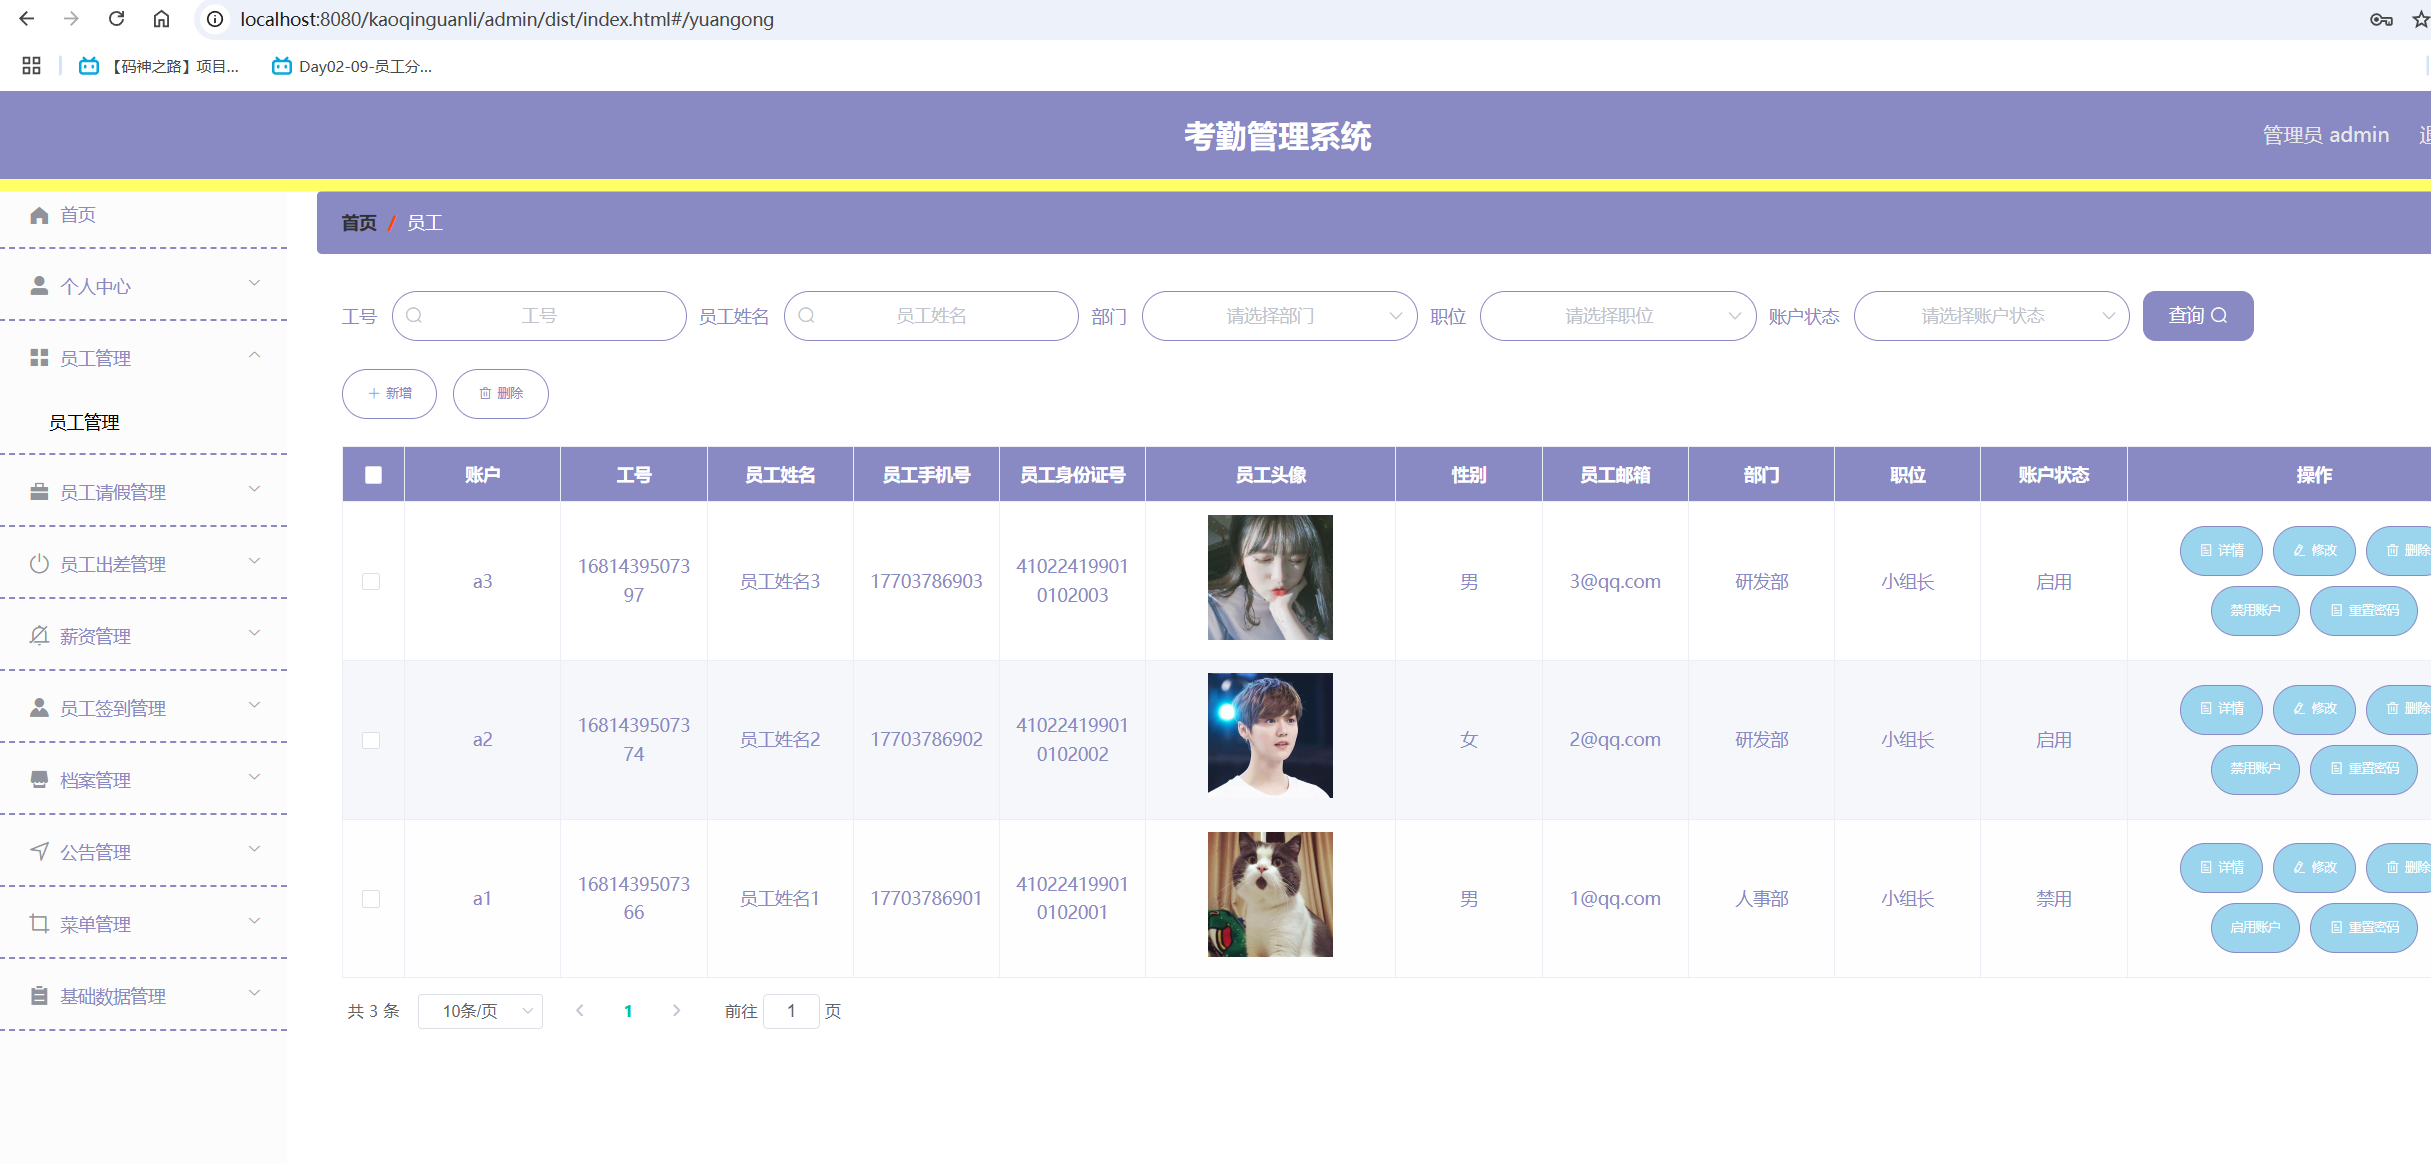This screenshot has width=2431, height=1164.
Task: Check the row checkbox for account a1
Action: point(371,898)
